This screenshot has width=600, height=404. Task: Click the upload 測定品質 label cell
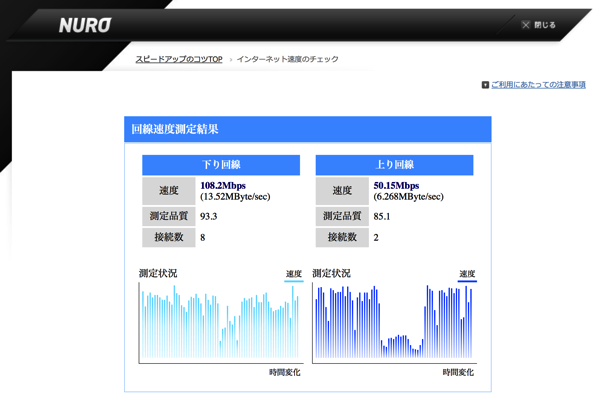(342, 216)
